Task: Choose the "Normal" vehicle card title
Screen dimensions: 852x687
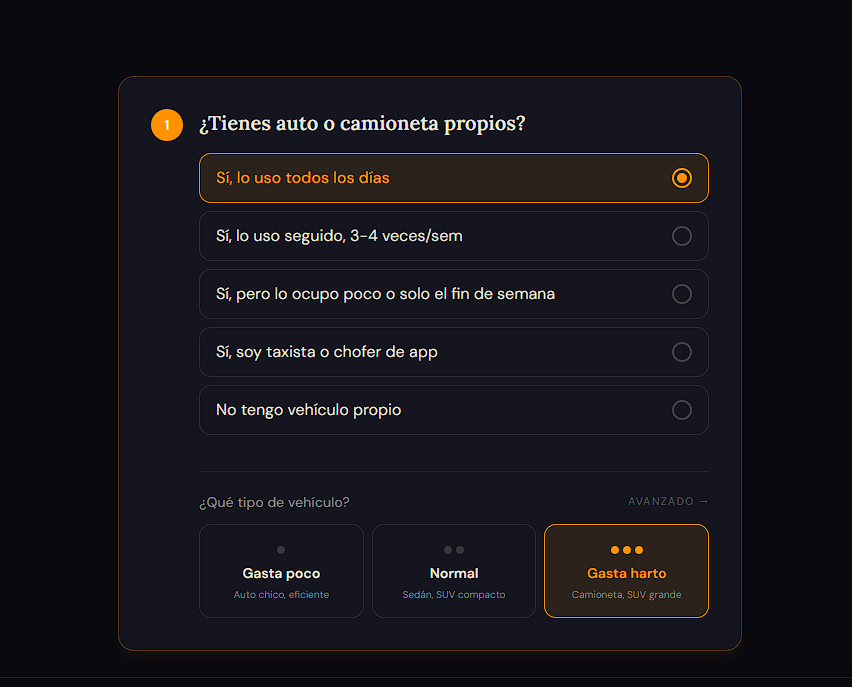Action: [454, 574]
